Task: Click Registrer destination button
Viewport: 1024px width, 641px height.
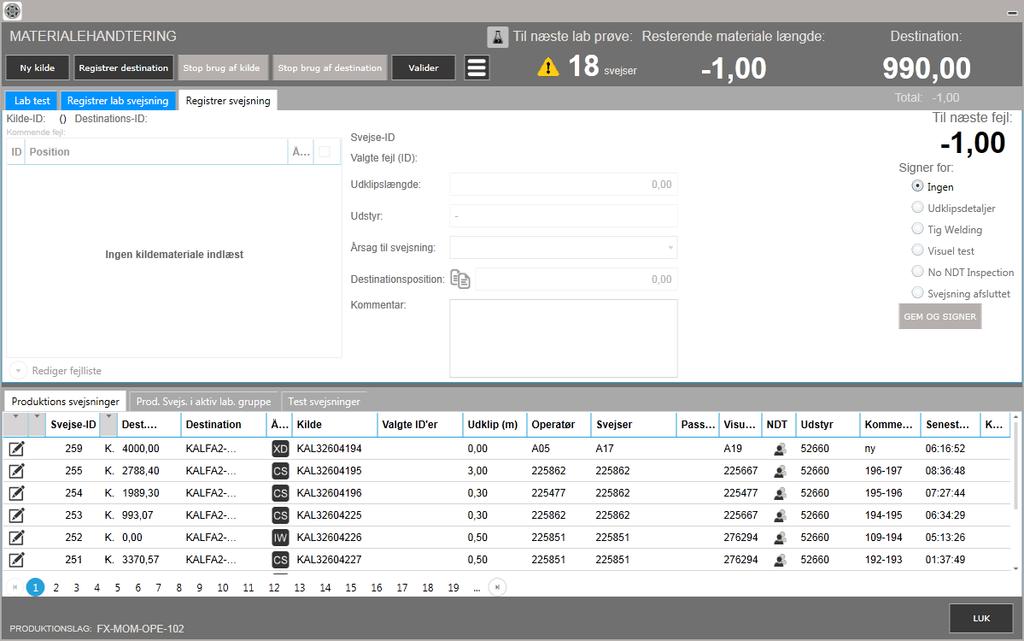Action: tap(123, 67)
